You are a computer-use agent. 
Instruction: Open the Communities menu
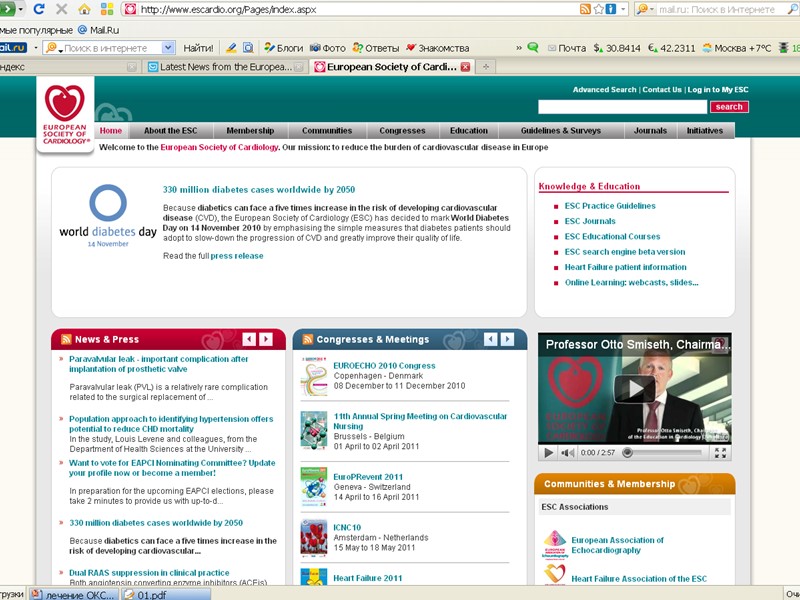[x=327, y=131]
